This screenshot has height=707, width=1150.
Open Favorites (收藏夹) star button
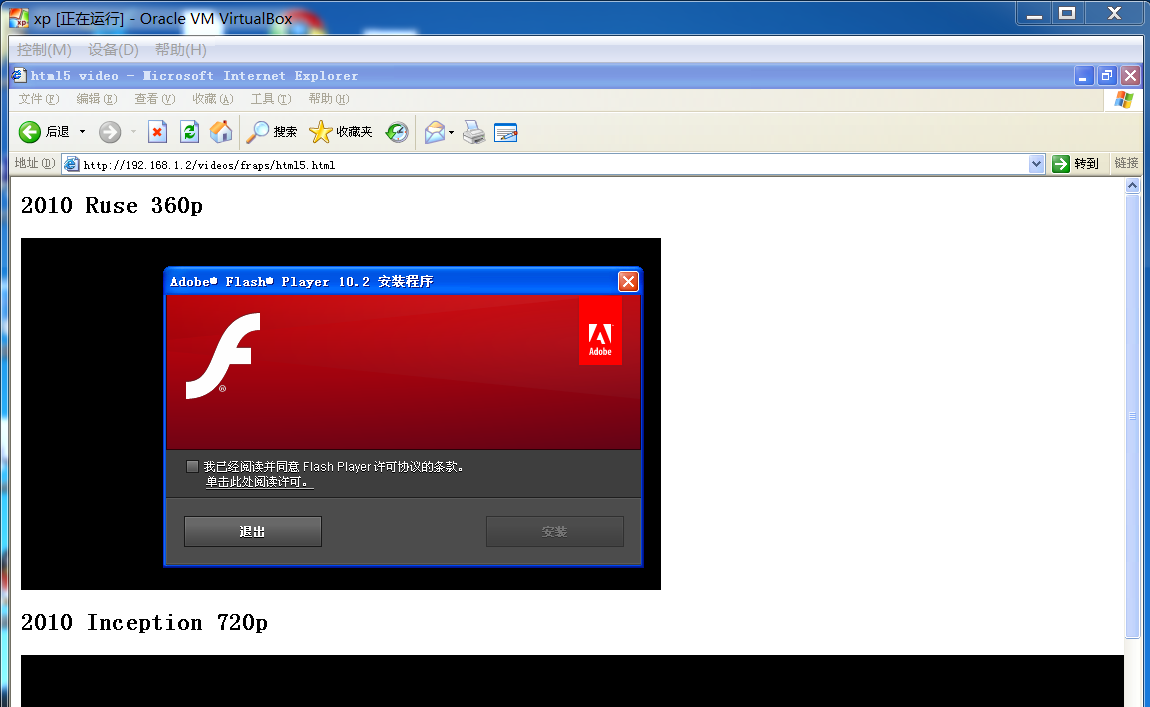tap(341, 132)
